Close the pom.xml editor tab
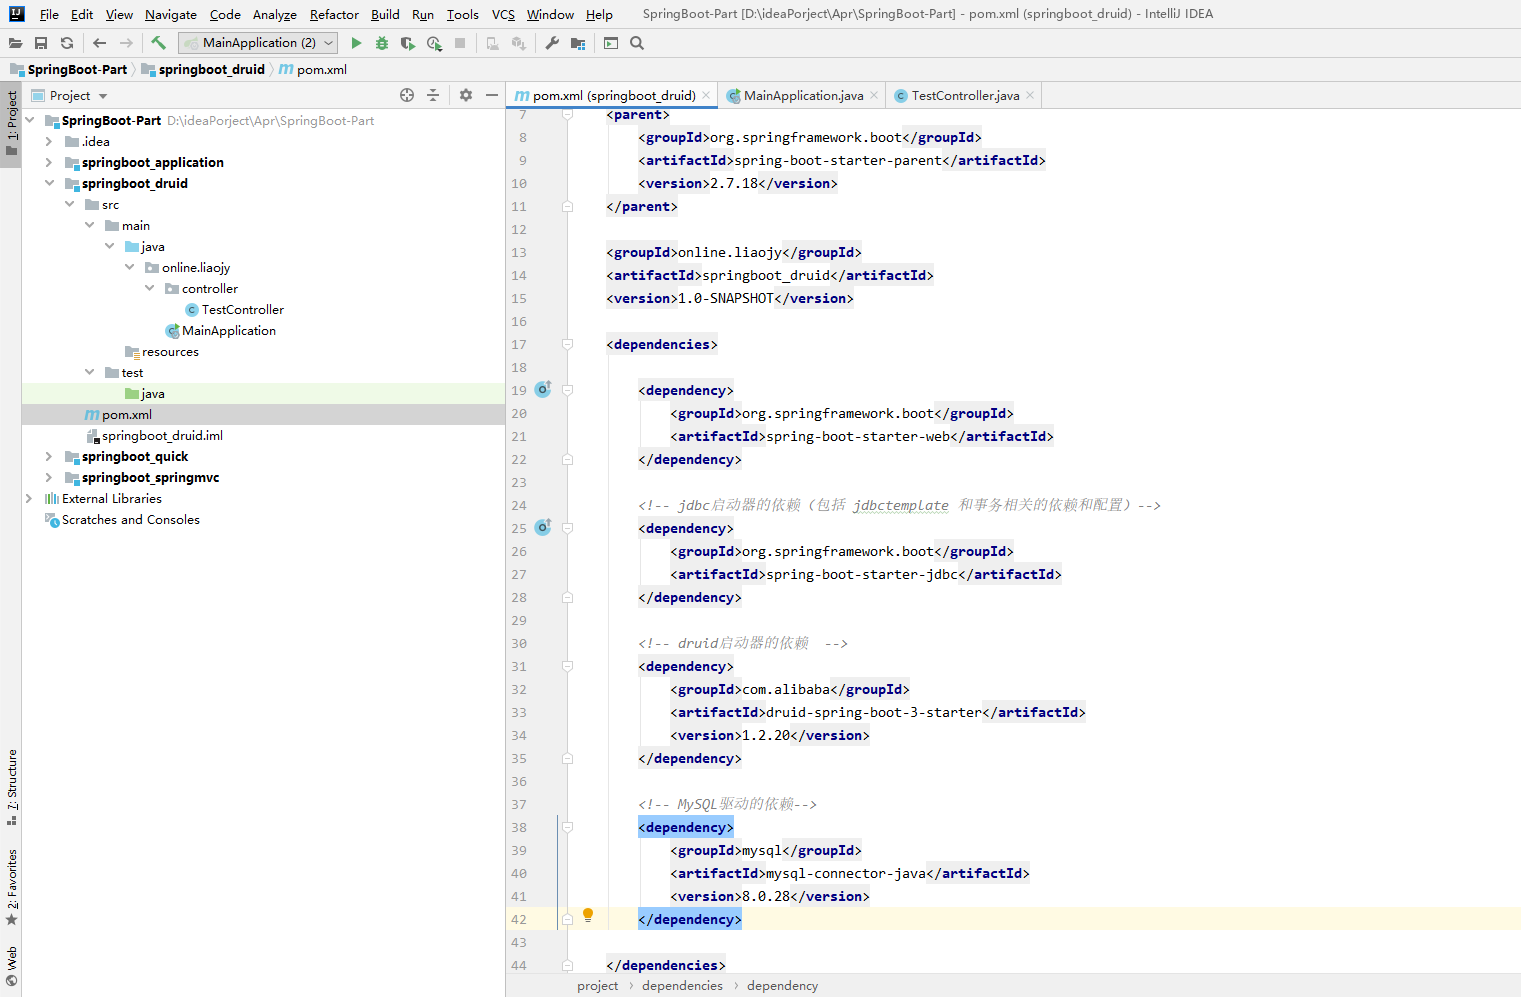The width and height of the screenshot is (1521, 997). (x=706, y=95)
